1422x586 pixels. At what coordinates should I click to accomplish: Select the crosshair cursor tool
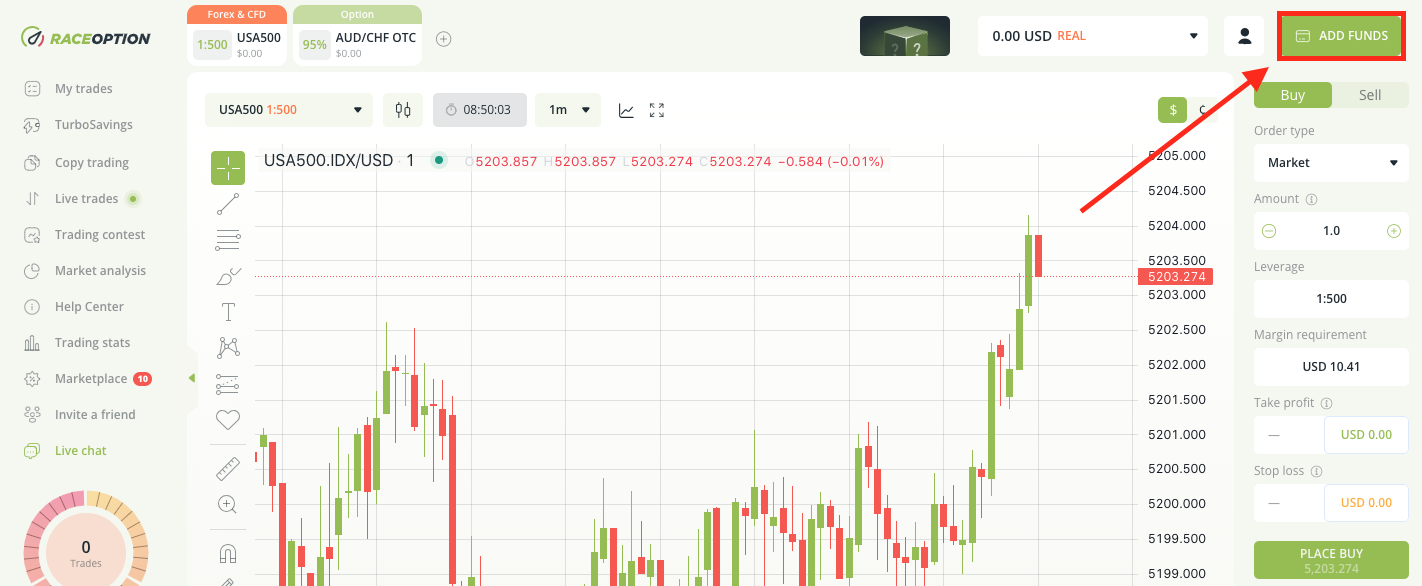pos(228,168)
